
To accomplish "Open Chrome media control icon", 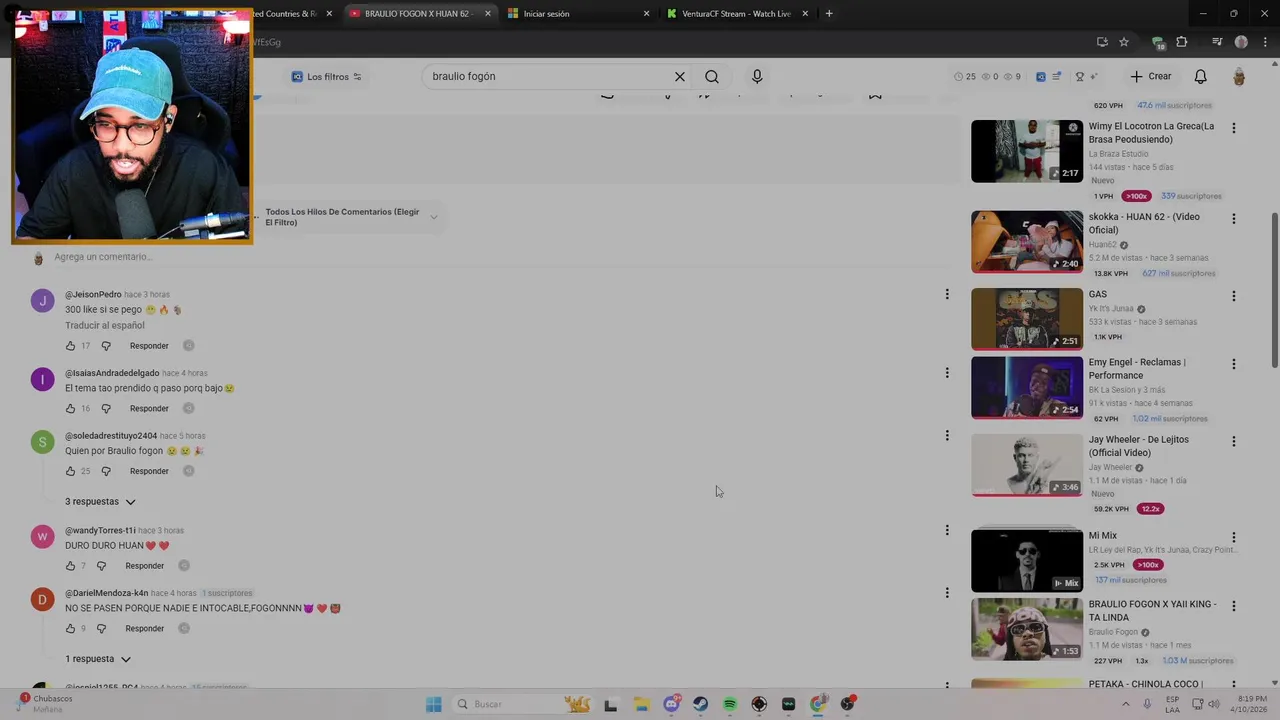I will coord(1217,42).
